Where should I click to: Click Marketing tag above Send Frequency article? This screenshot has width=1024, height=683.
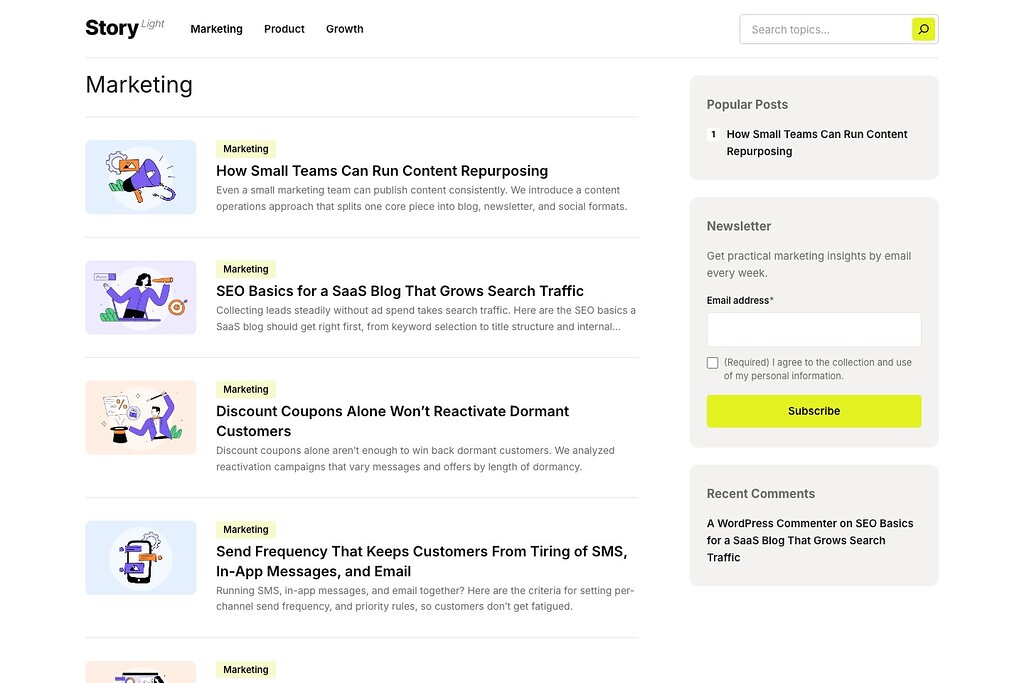tap(246, 530)
